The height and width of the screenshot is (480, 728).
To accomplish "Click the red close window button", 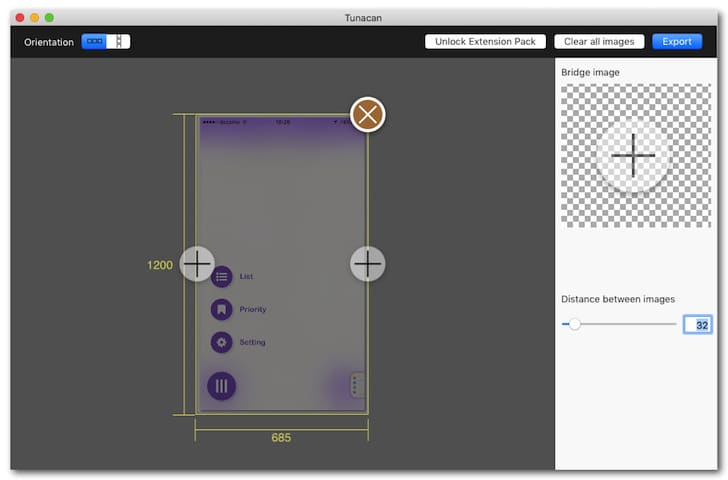I will (x=20, y=18).
